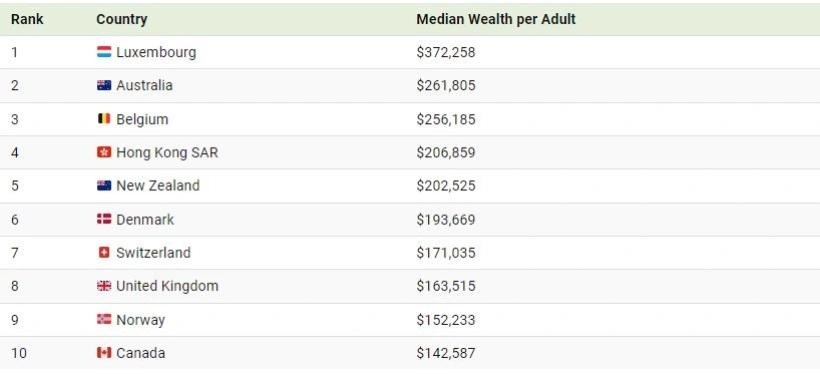The width and height of the screenshot is (820, 374).
Task: Click the United Kingdom flag icon
Action: (104, 286)
